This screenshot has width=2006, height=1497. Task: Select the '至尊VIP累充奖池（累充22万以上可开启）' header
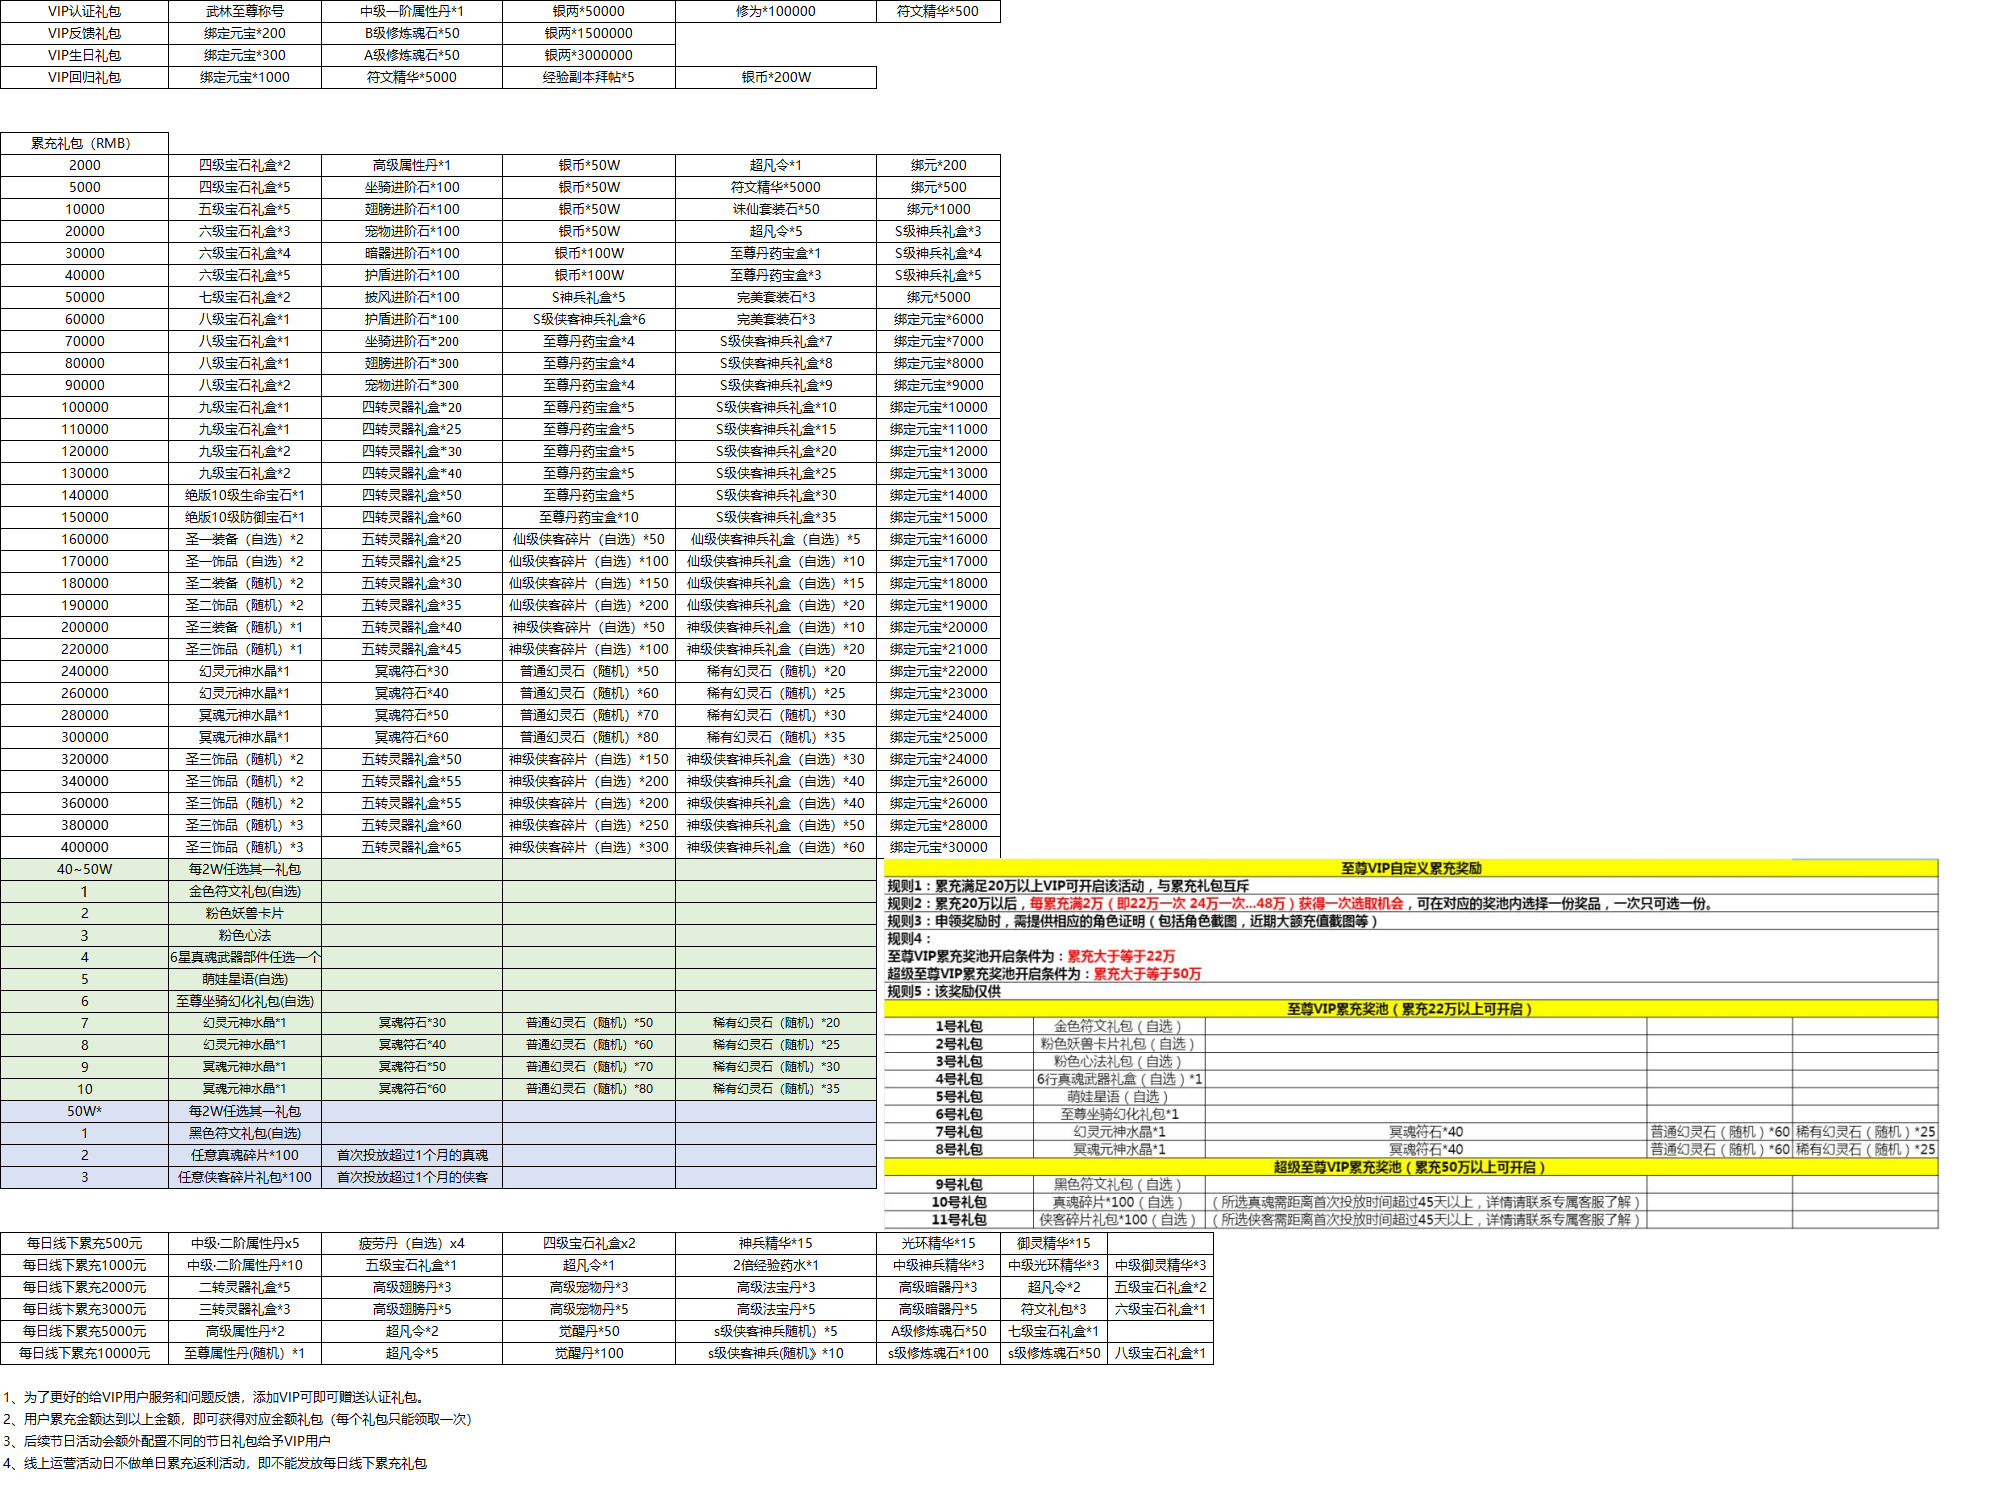pyautogui.click(x=1411, y=1009)
